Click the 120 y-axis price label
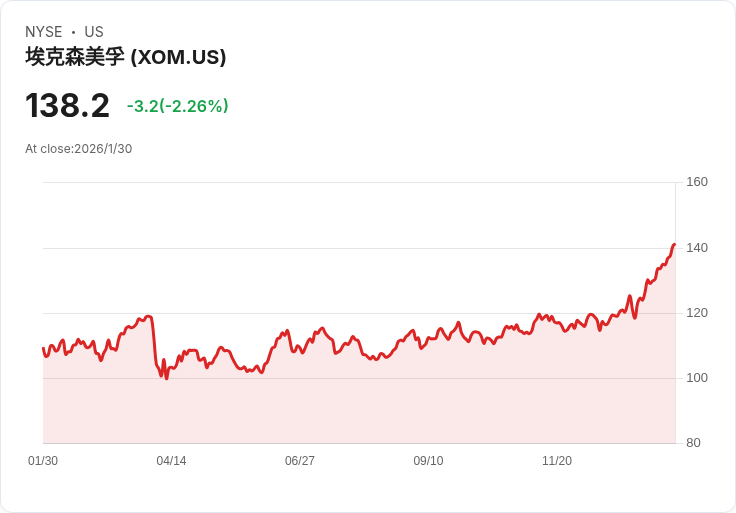This screenshot has height=513, width=736. coord(697,313)
